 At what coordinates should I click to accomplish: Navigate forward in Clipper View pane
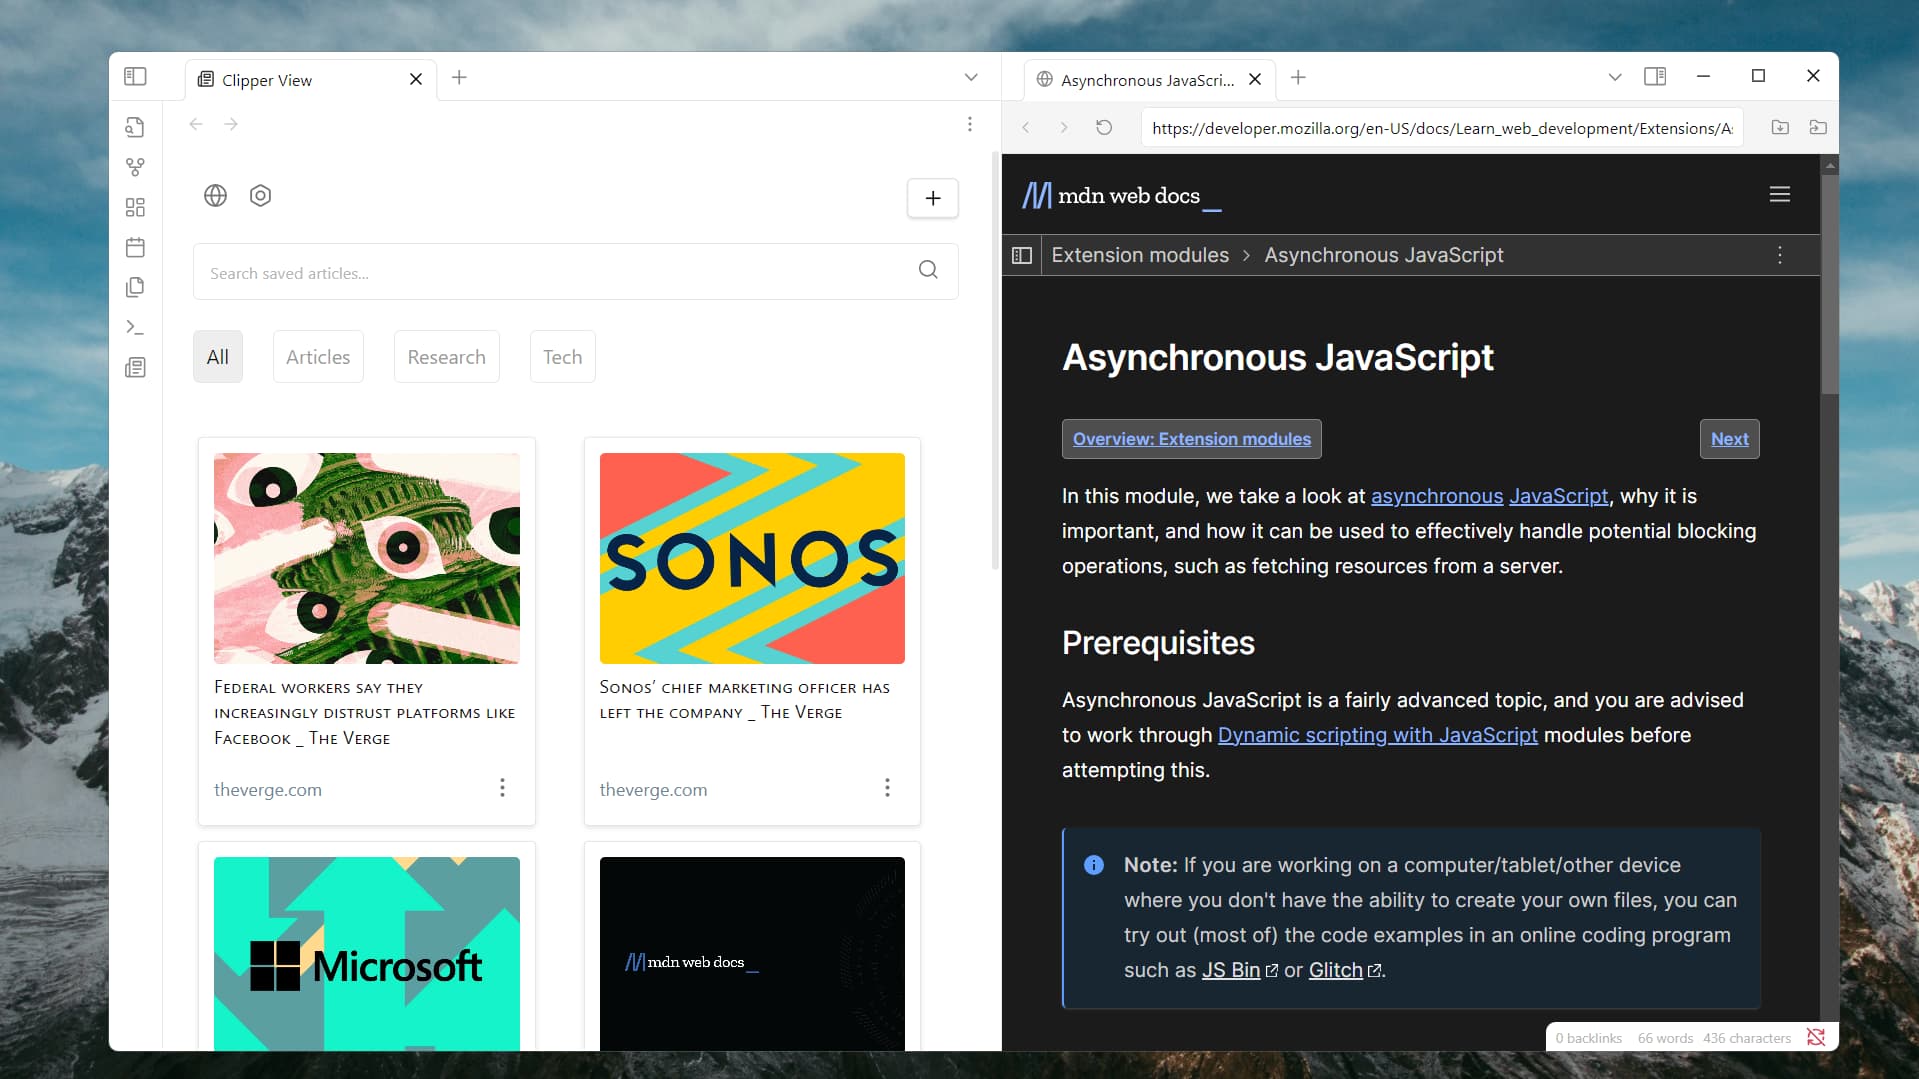[231, 124]
